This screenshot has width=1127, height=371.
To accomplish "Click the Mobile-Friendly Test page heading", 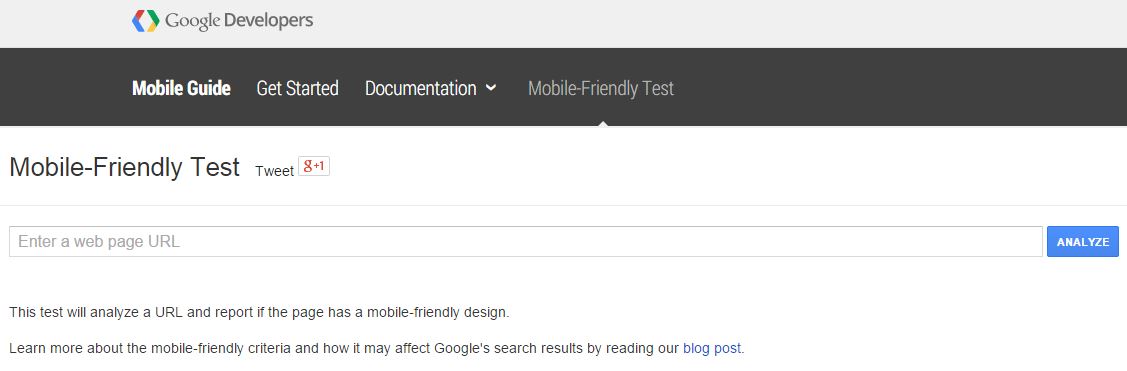I will pyautogui.click(x=124, y=168).
